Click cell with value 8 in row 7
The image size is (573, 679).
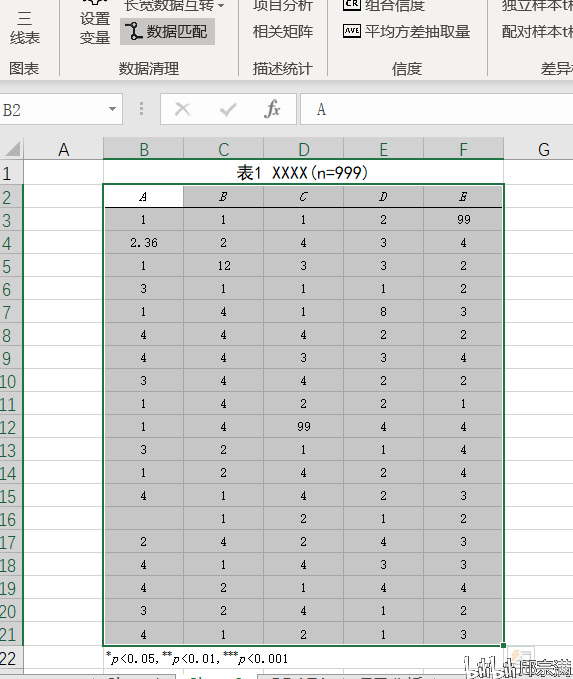point(383,311)
